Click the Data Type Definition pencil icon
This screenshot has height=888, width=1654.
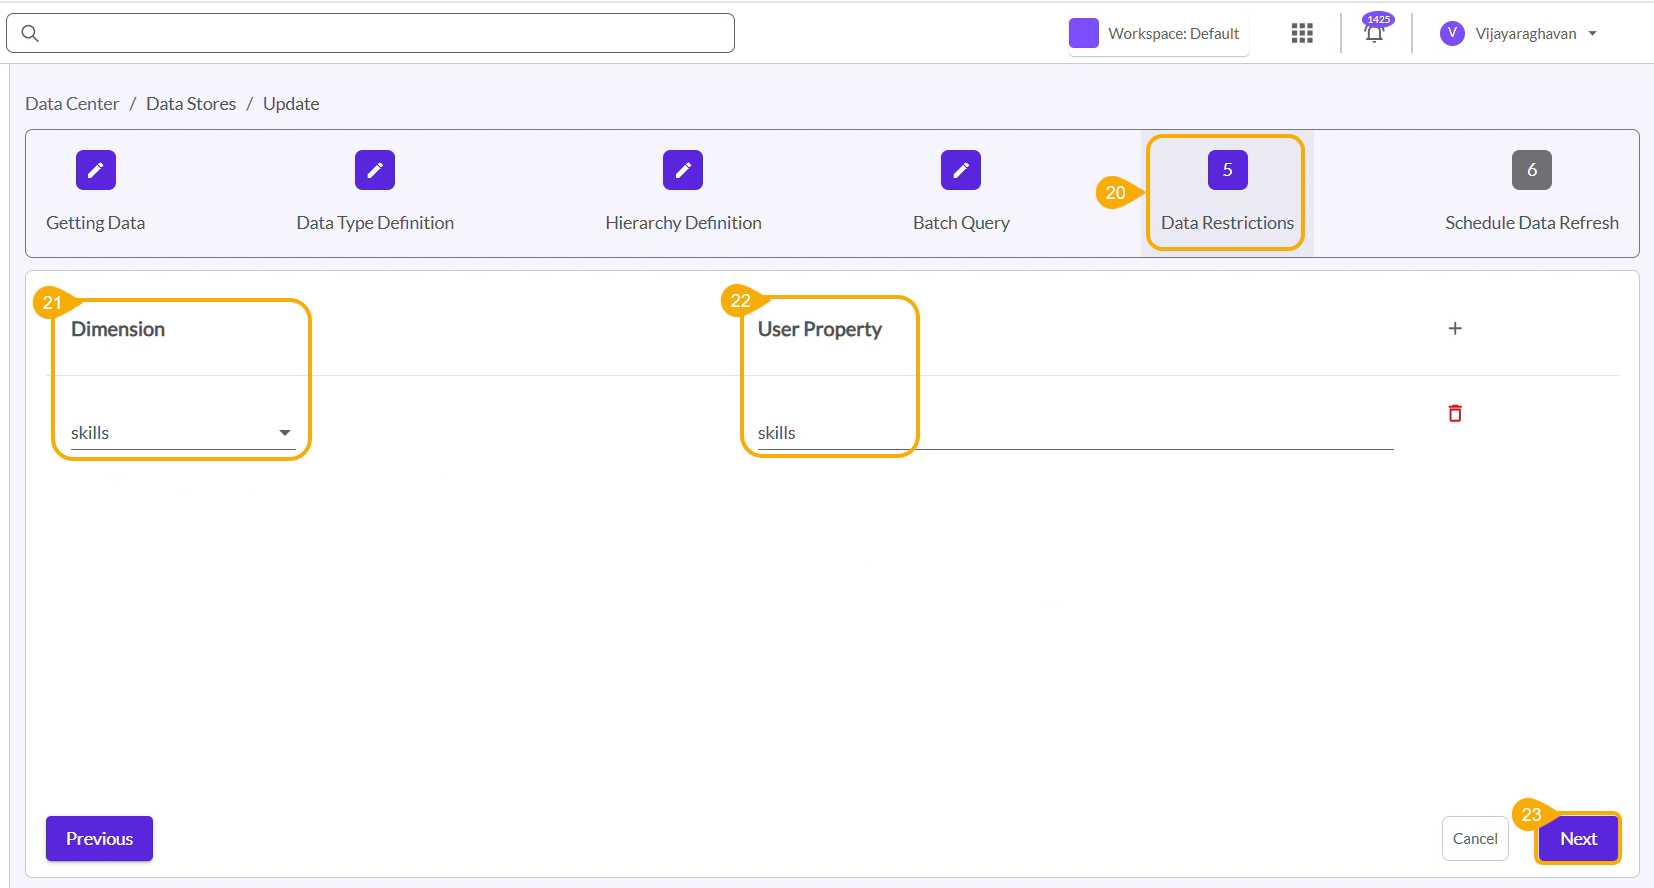[x=375, y=170]
